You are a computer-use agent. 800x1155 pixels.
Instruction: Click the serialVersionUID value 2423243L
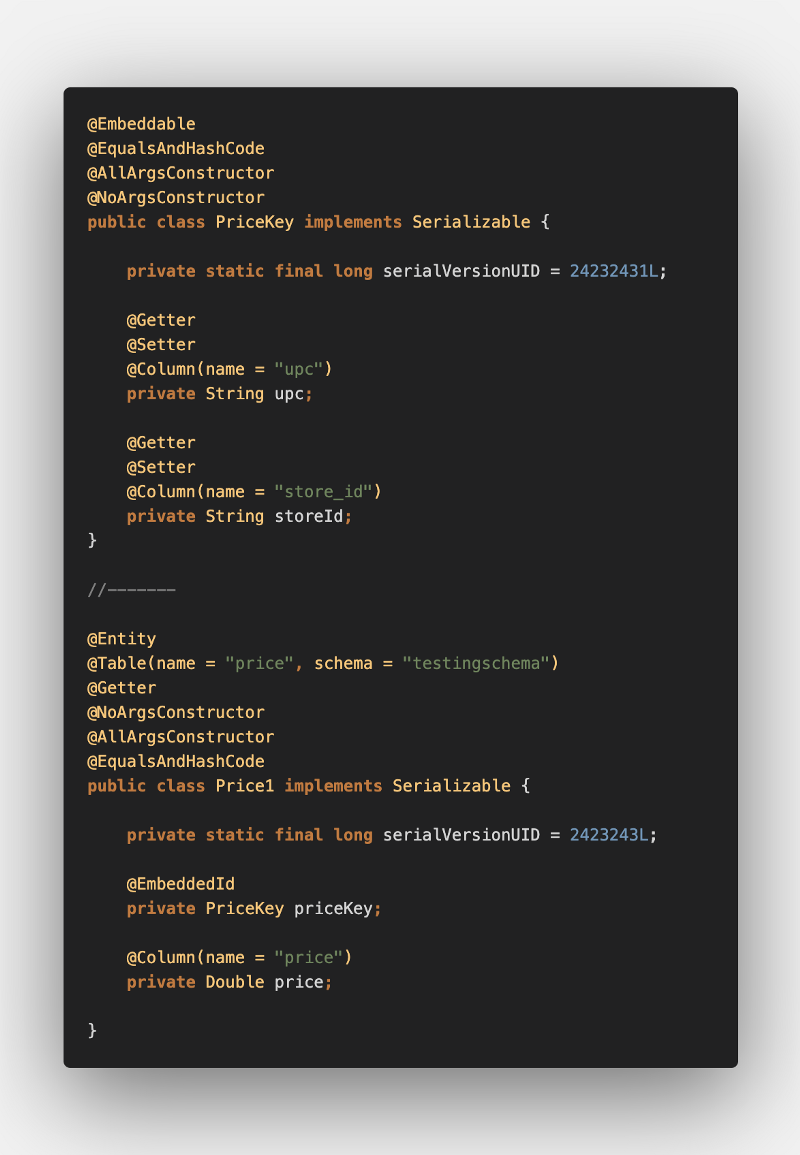coord(608,835)
